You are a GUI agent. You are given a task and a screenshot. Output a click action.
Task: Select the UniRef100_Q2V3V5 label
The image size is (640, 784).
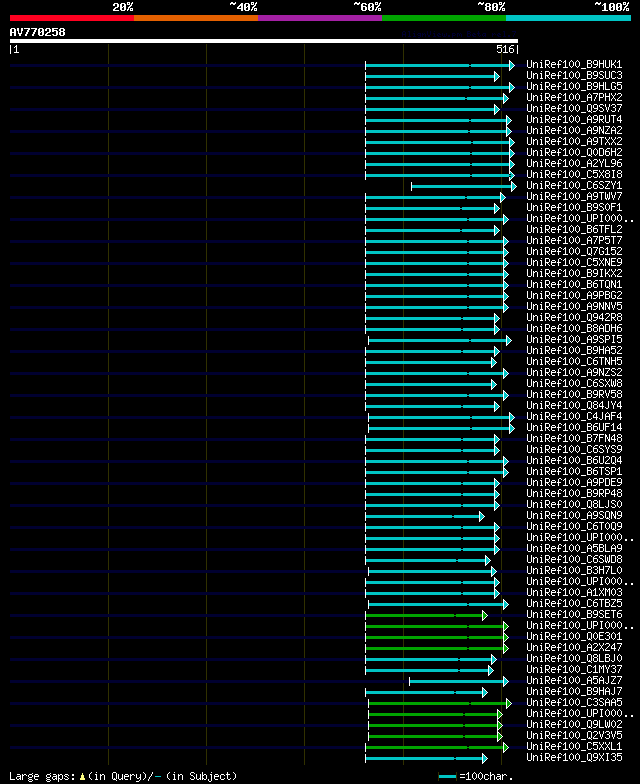(574, 736)
